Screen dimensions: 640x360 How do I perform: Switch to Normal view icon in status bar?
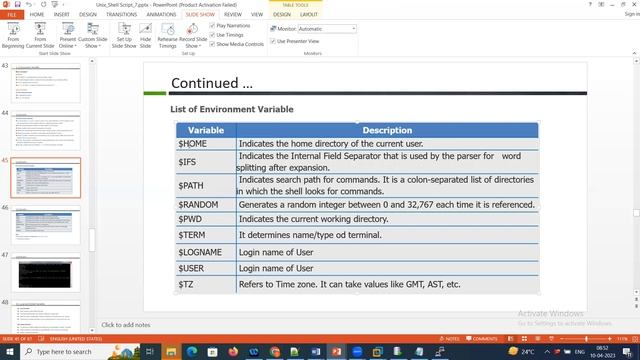pyautogui.click(x=511, y=339)
